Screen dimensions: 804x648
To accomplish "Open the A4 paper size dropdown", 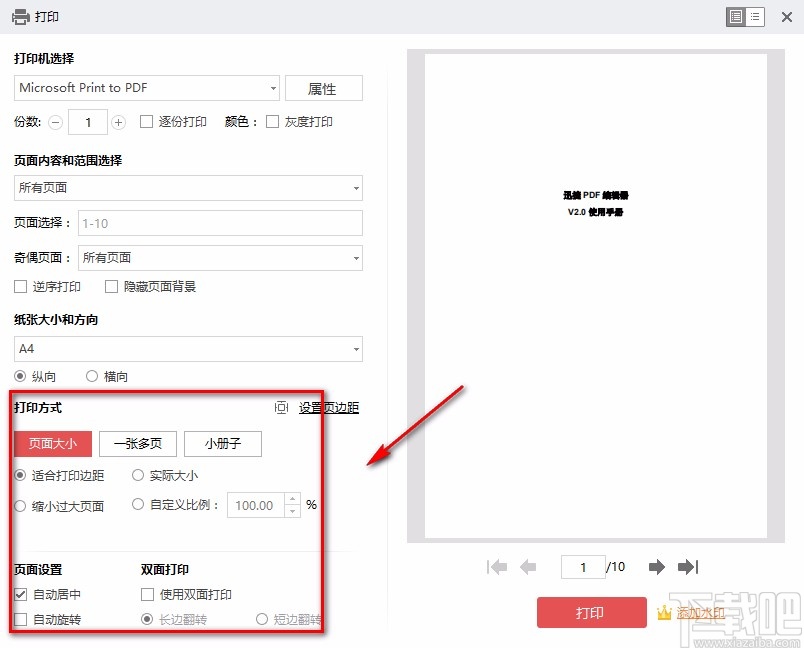I will click(356, 349).
